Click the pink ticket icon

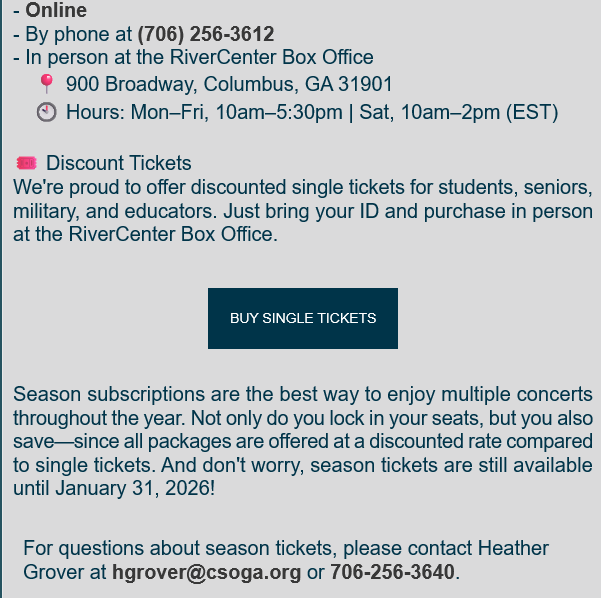[x=26, y=163]
